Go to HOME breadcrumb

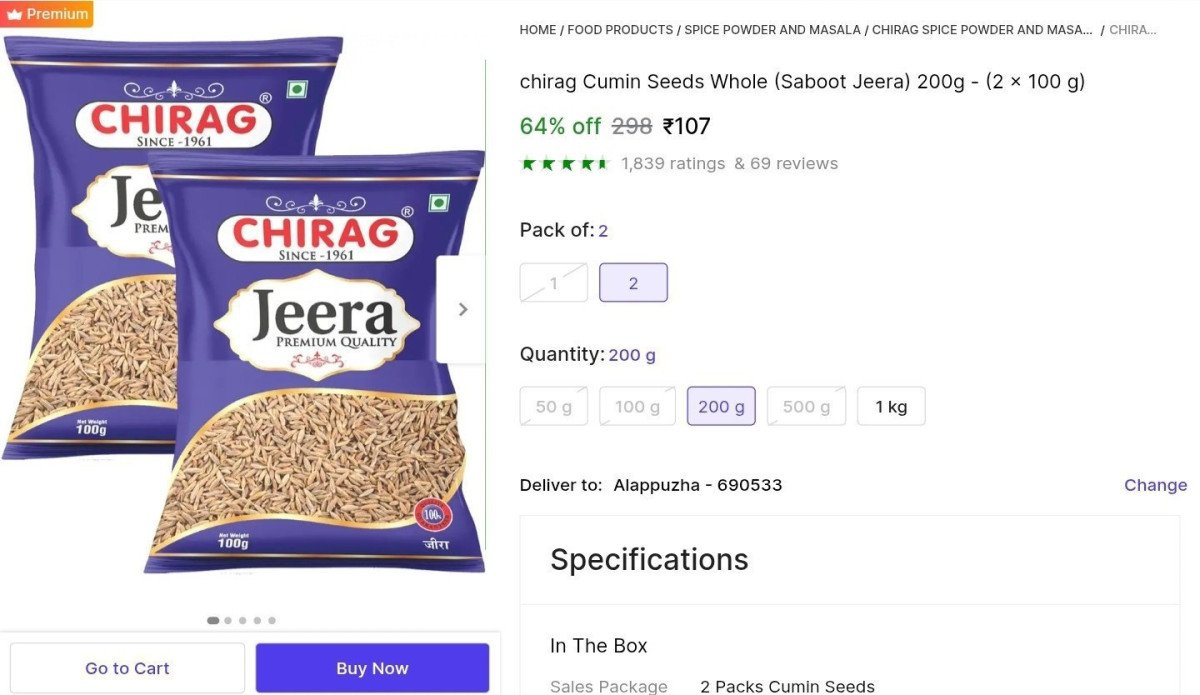pyautogui.click(x=538, y=30)
